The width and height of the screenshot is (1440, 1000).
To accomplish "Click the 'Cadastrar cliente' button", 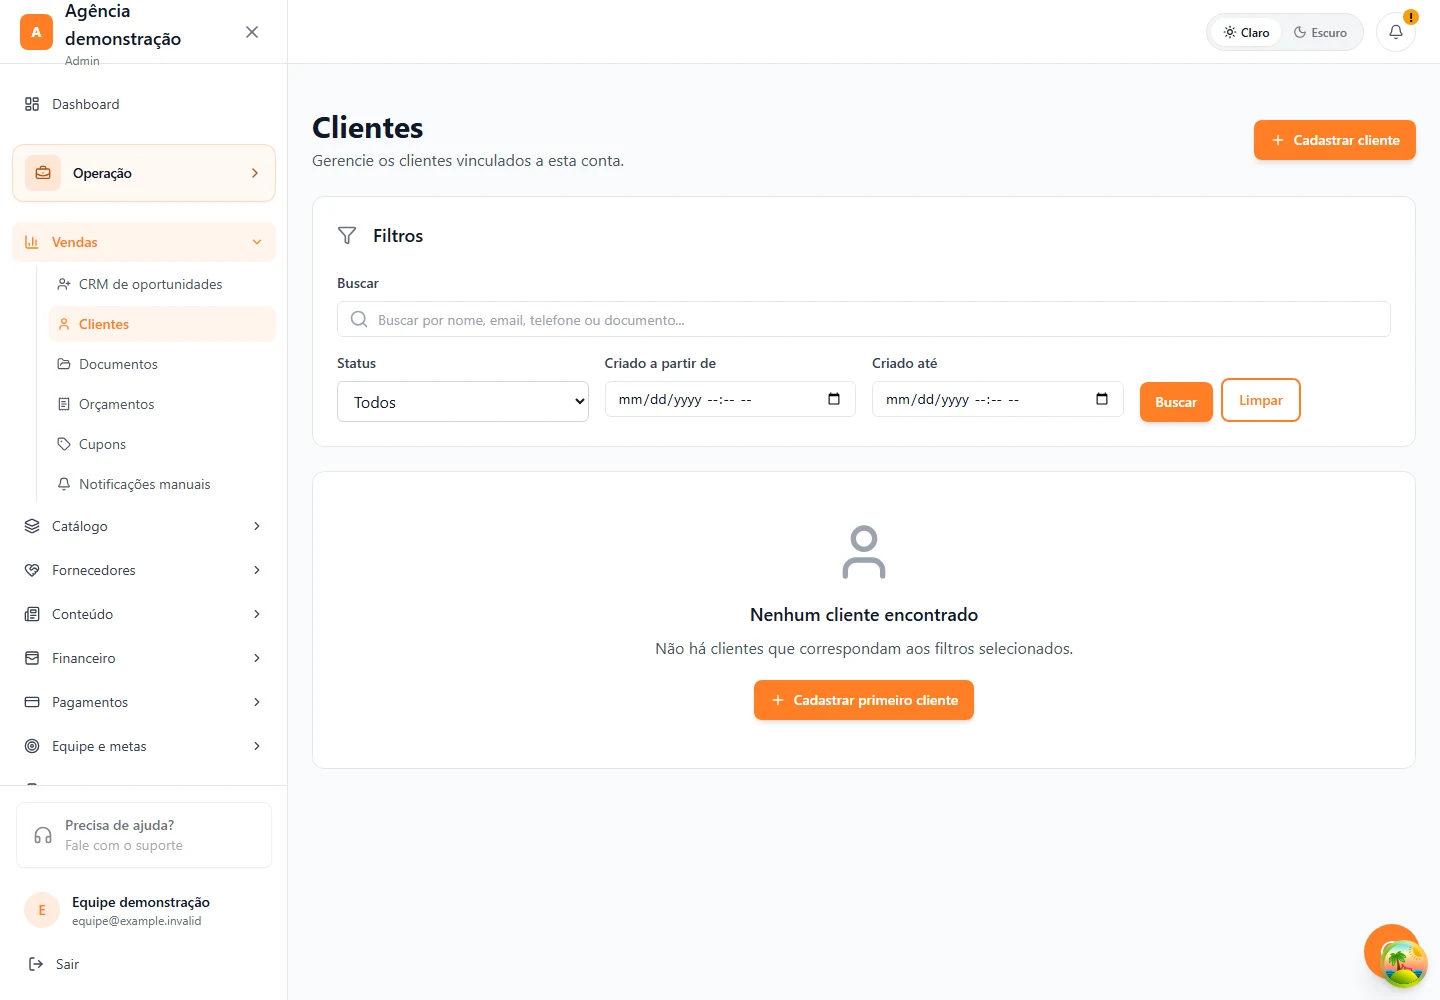I will pos(1335,140).
